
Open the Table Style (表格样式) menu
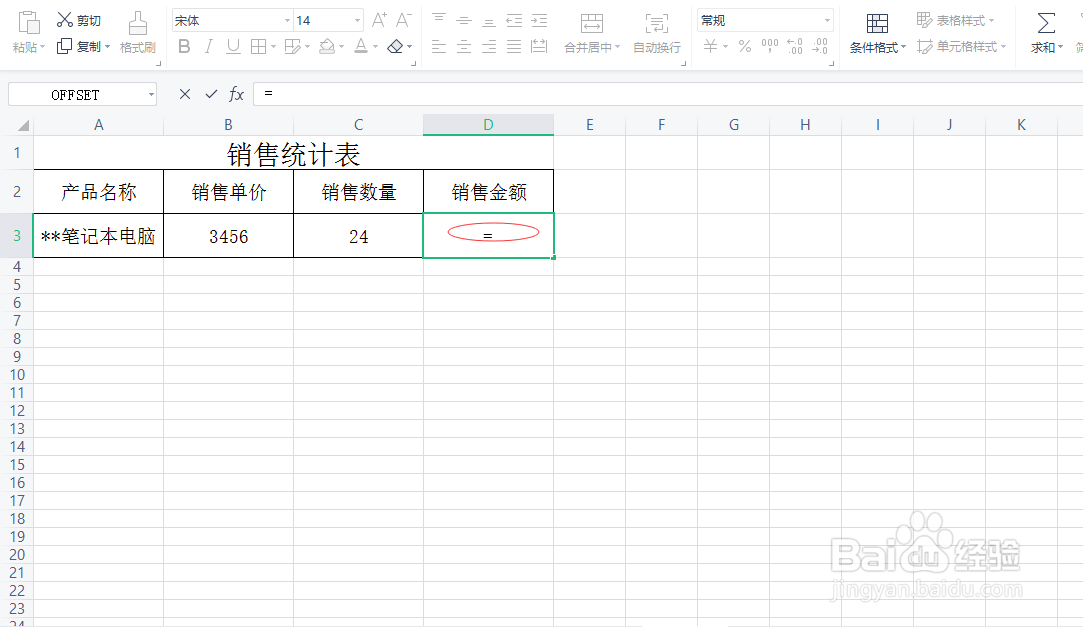(955, 20)
